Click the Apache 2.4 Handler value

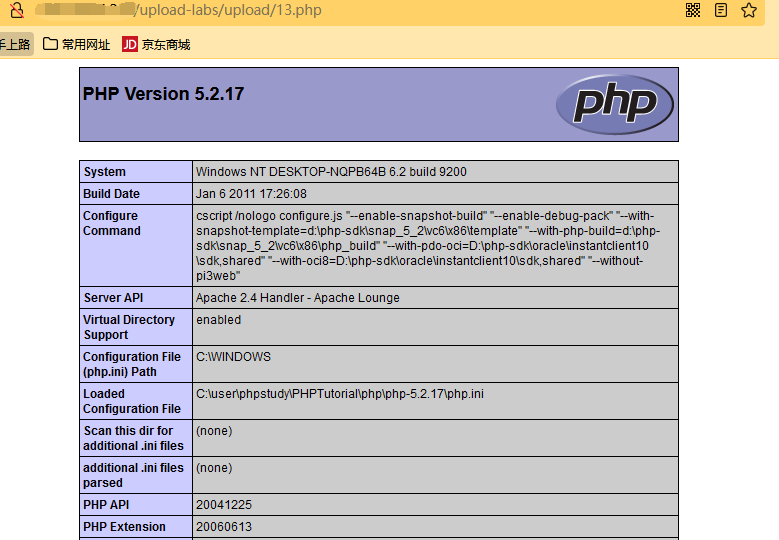click(297, 298)
